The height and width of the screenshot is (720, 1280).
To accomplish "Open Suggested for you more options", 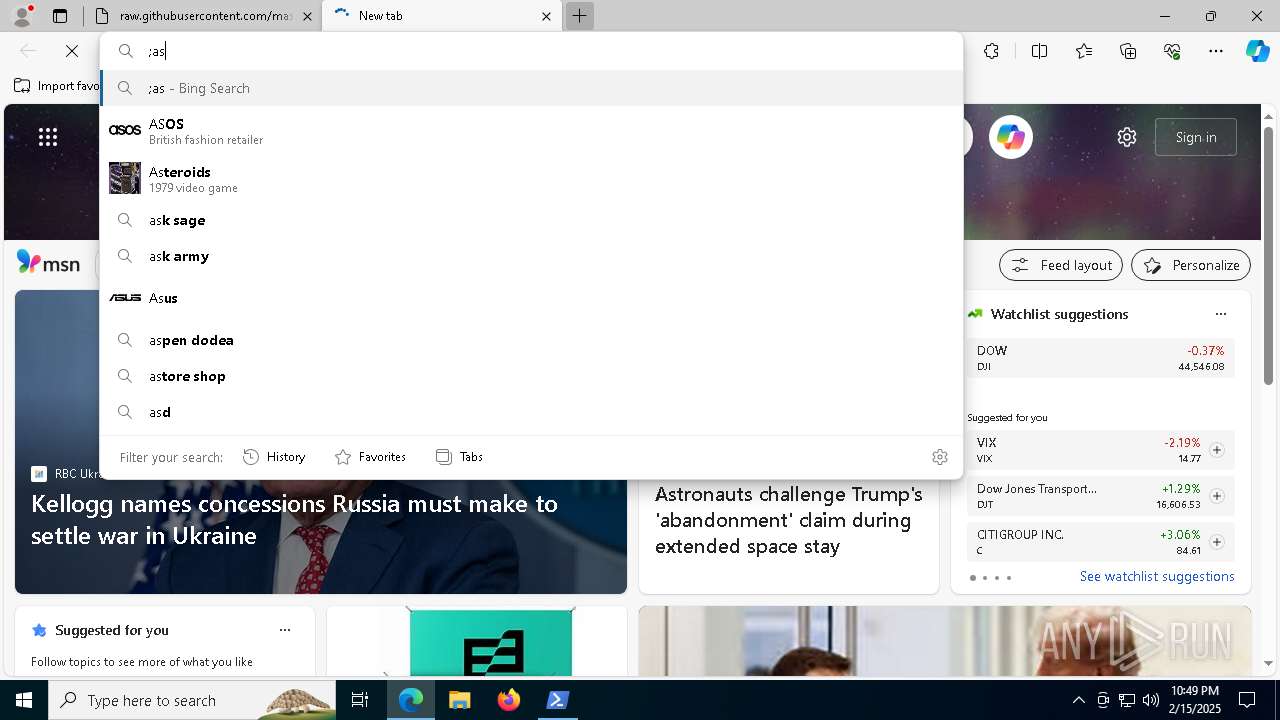I will coord(285,630).
